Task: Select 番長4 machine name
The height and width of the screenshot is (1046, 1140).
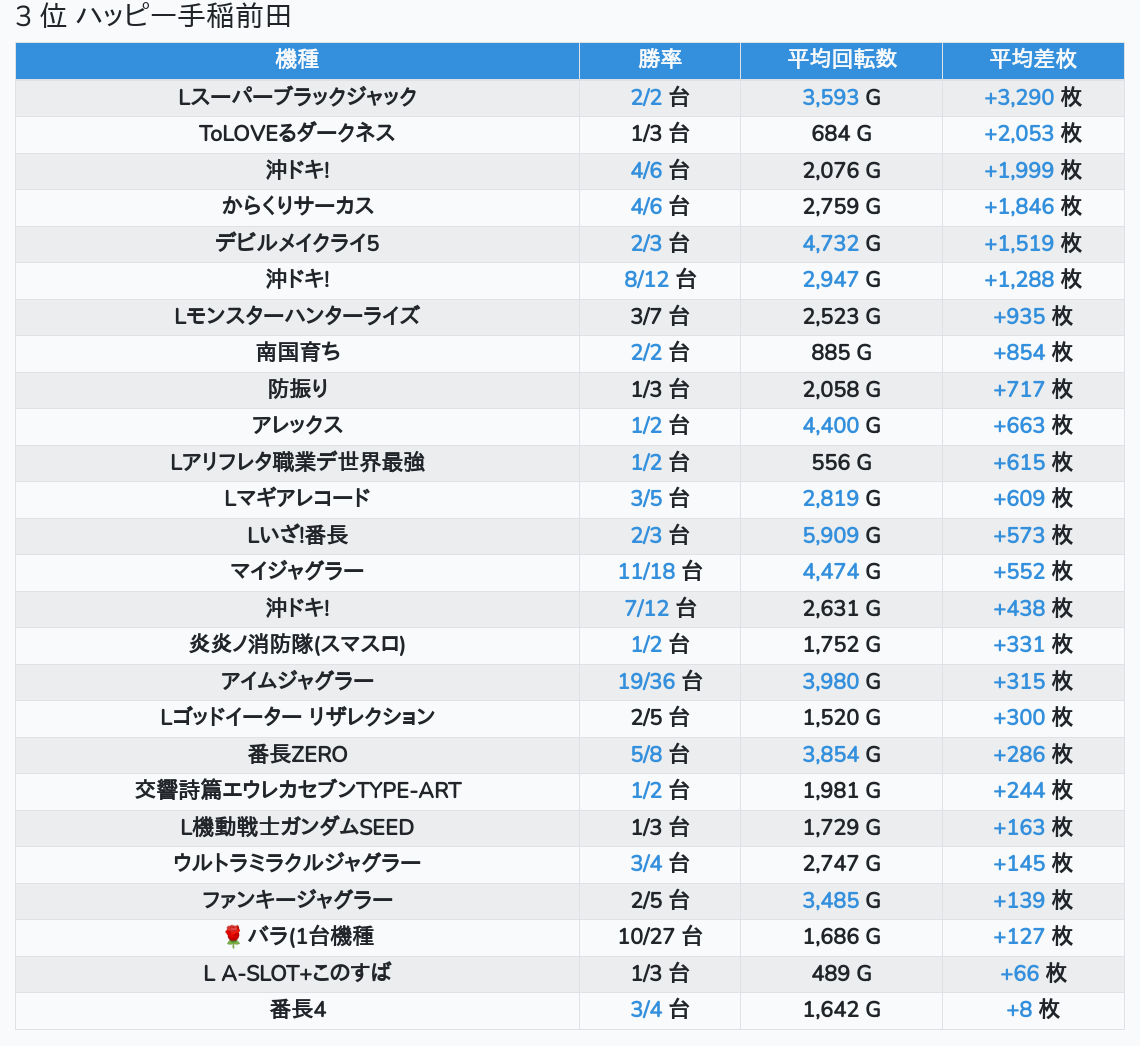Action: pos(297,1010)
